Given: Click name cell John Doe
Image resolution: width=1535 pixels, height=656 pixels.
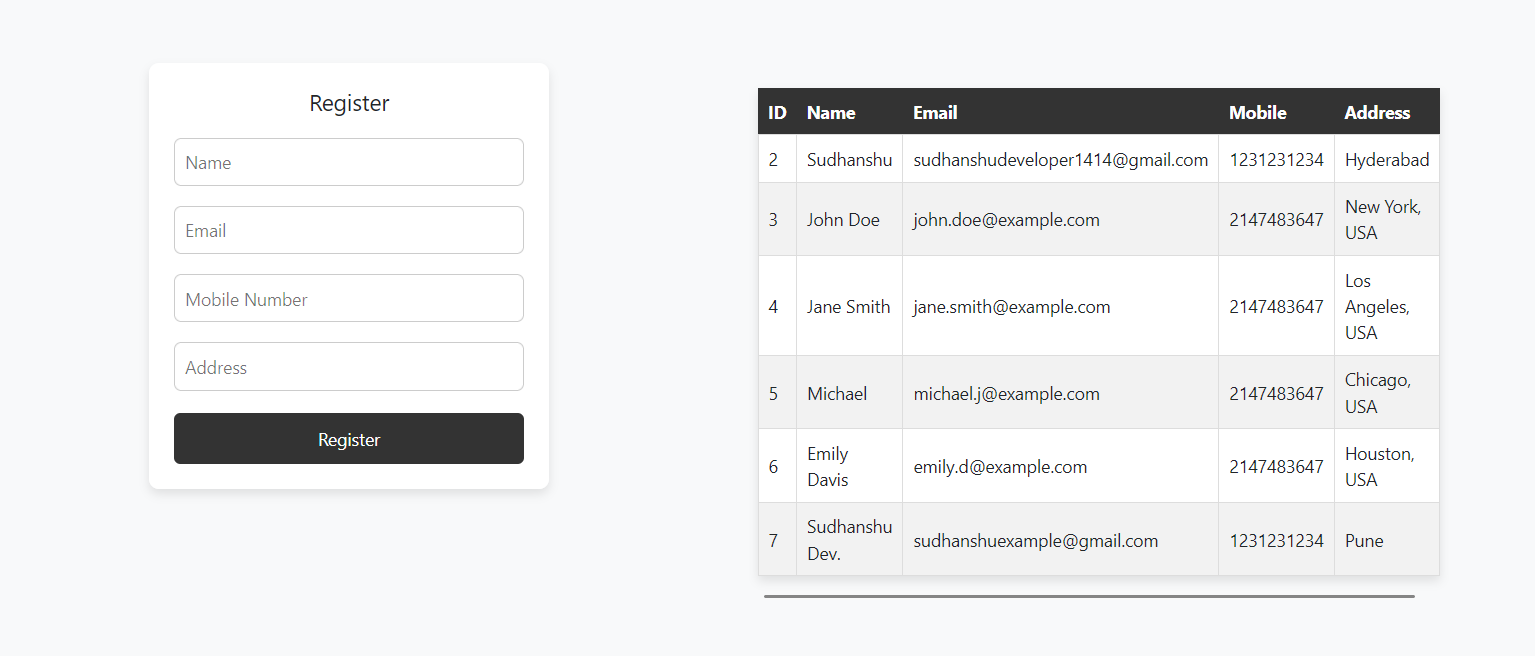Looking at the screenshot, I should coord(849,219).
